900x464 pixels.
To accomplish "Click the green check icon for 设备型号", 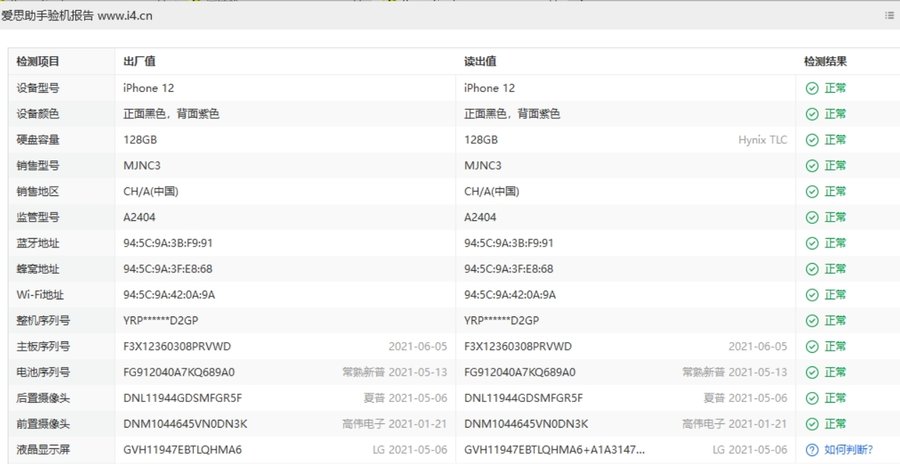I will (812, 88).
